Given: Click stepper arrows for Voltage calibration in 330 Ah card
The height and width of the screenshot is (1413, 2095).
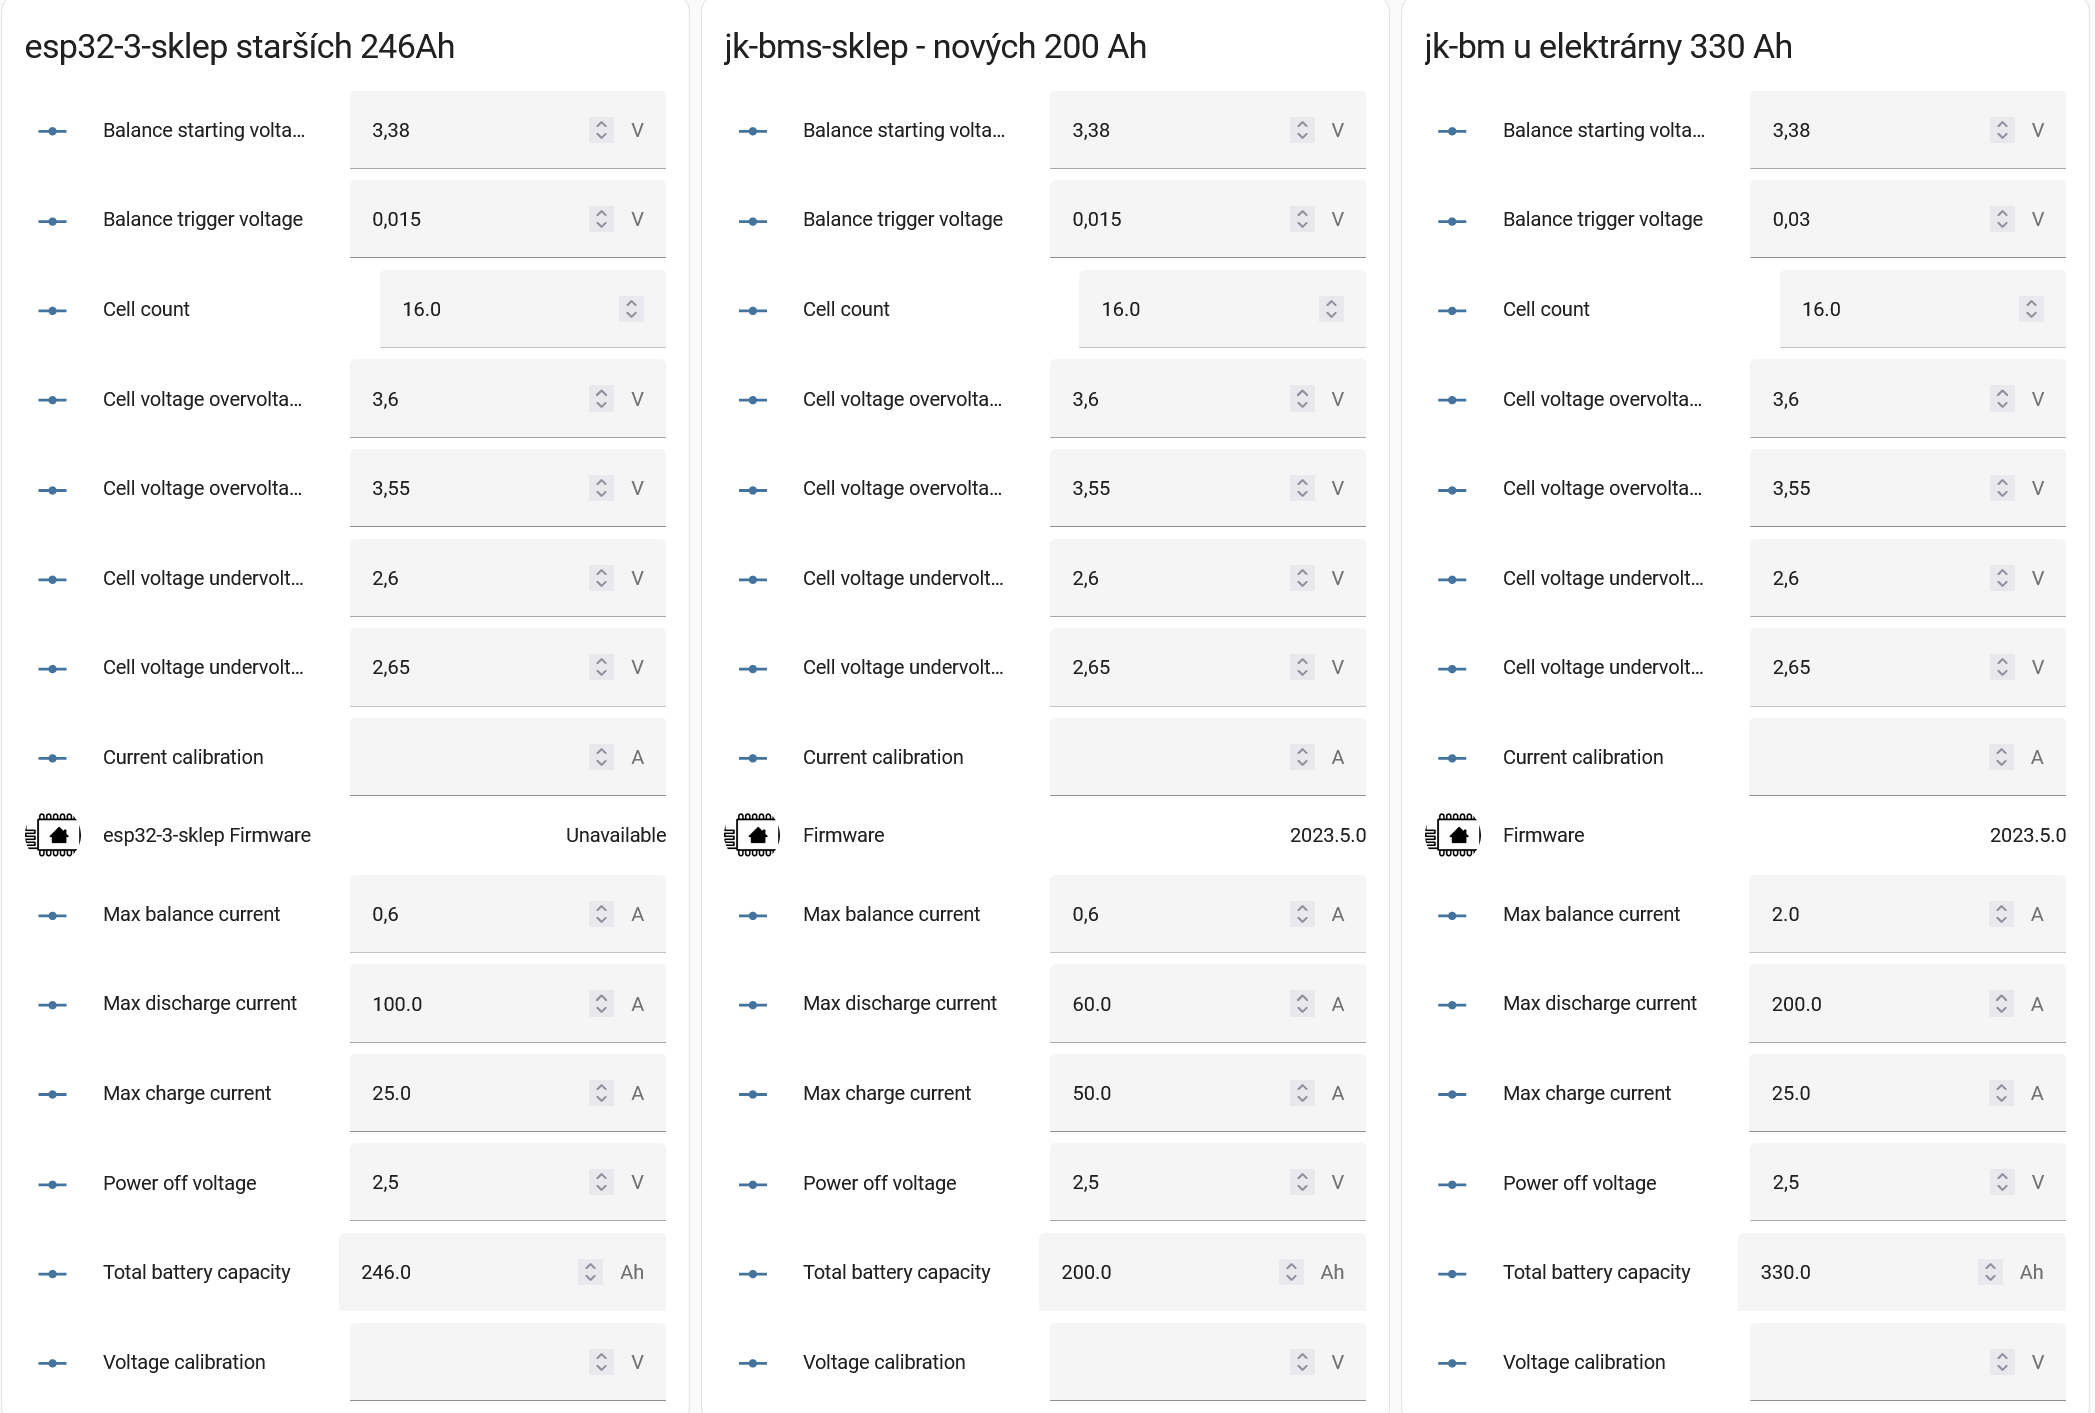Looking at the screenshot, I should (x=2001, y=1362).
